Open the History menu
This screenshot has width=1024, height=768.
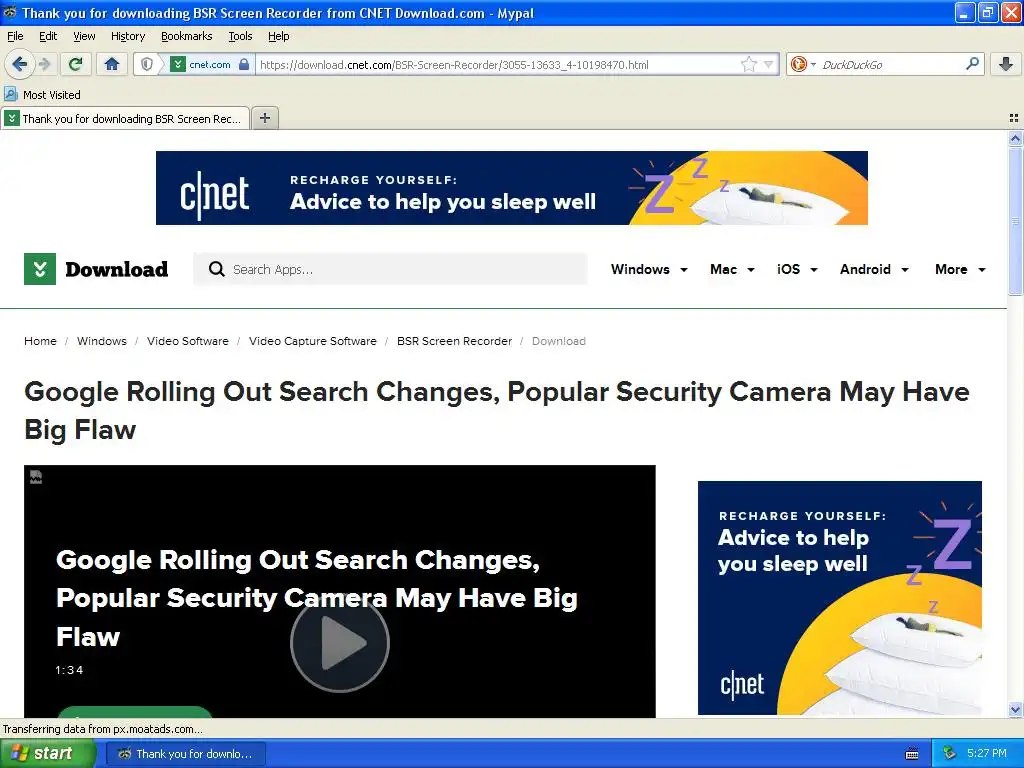click(x=128, y=36)
